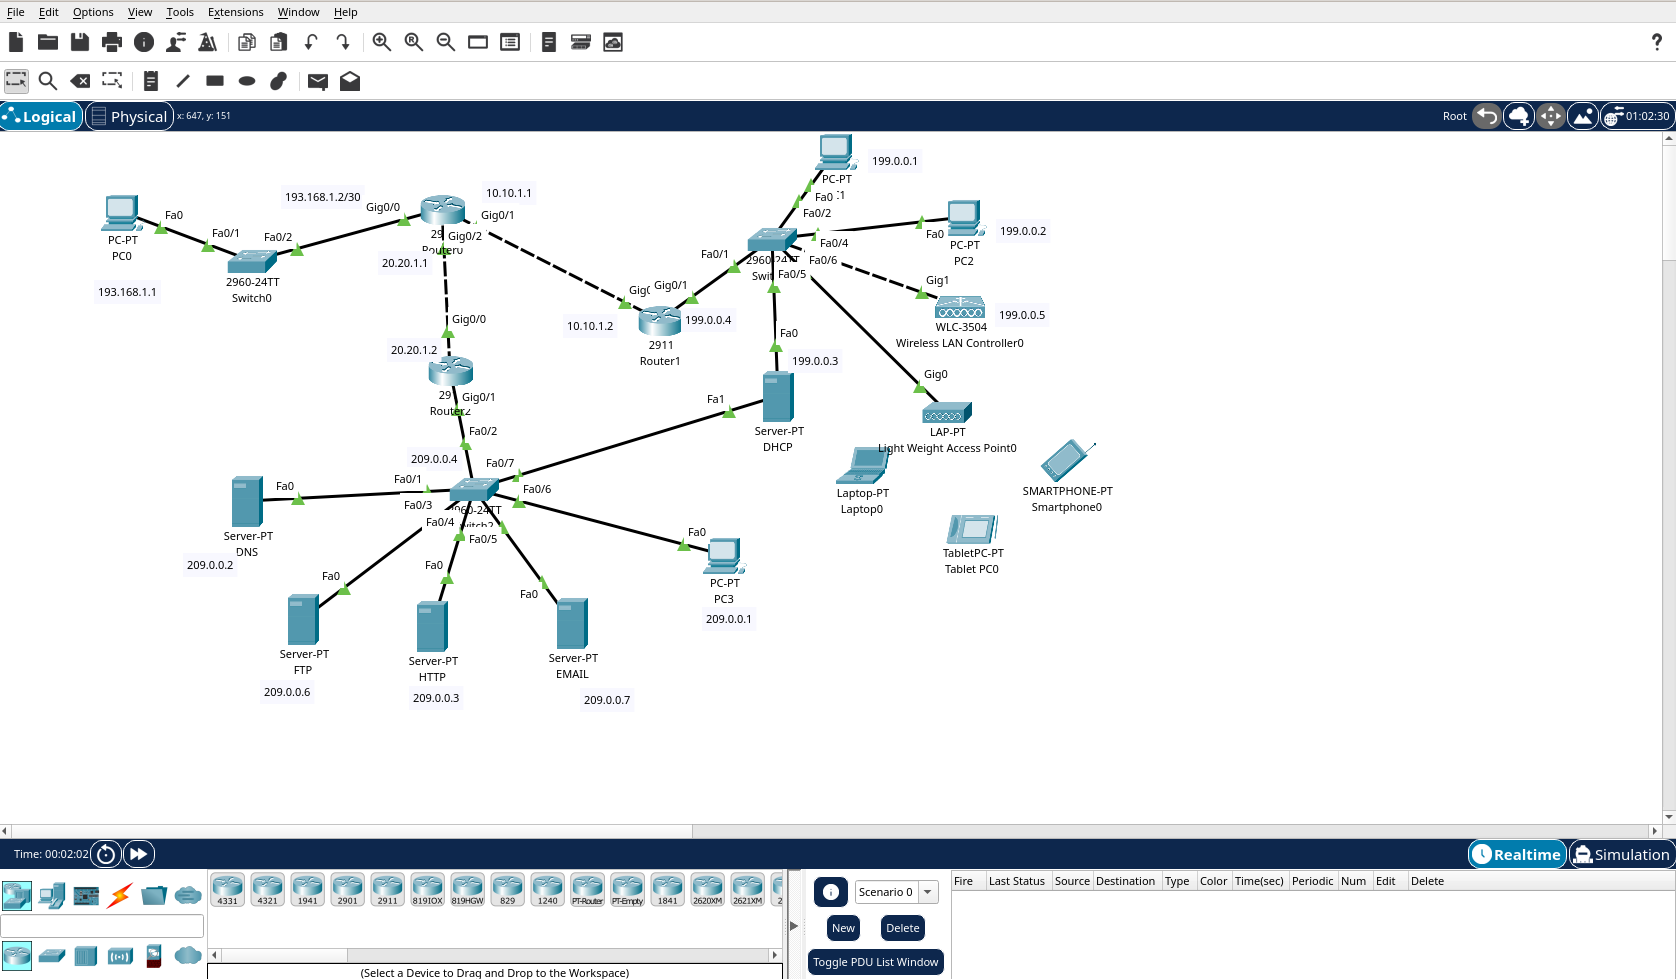The height and width of the screenshot is (979, 1676).
Task: Select the Delete tool
Action: [x=80, y=81]
